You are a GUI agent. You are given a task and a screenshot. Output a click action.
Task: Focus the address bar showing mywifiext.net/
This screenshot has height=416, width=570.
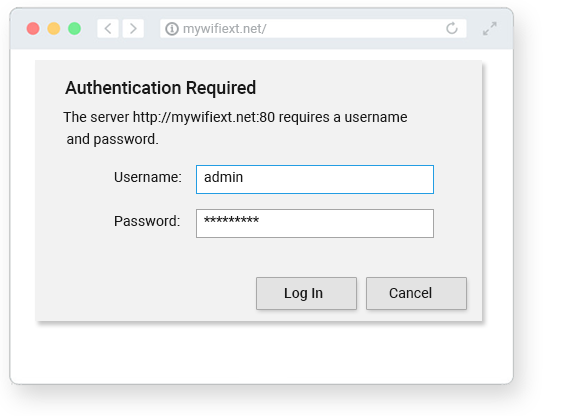click(313, 28)
